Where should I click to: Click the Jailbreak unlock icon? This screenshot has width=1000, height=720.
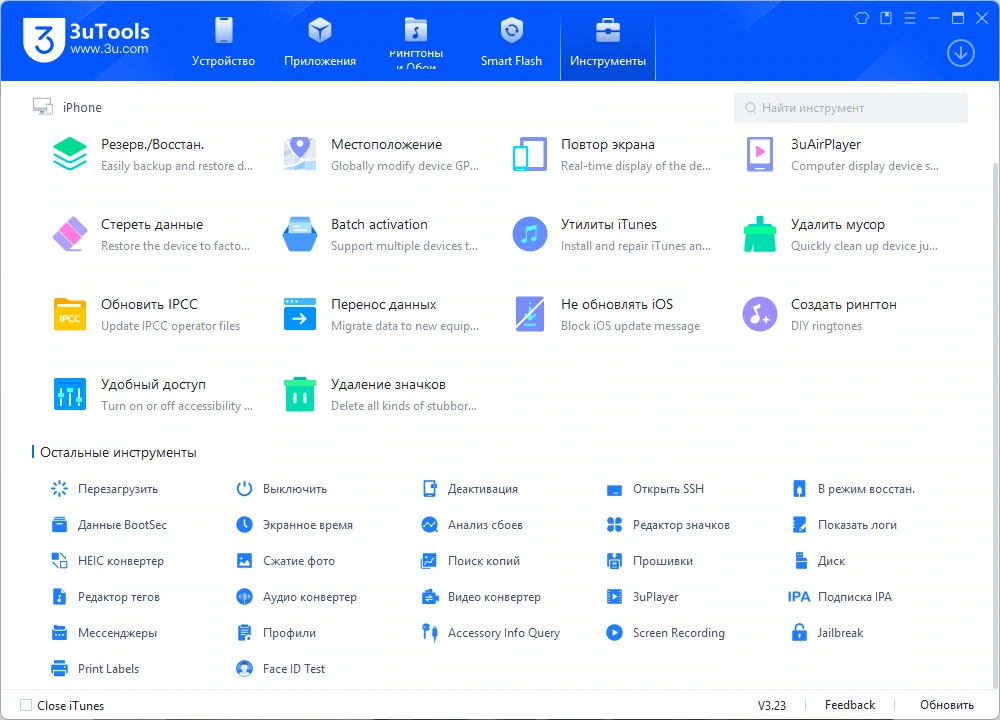tap(799, 633)
